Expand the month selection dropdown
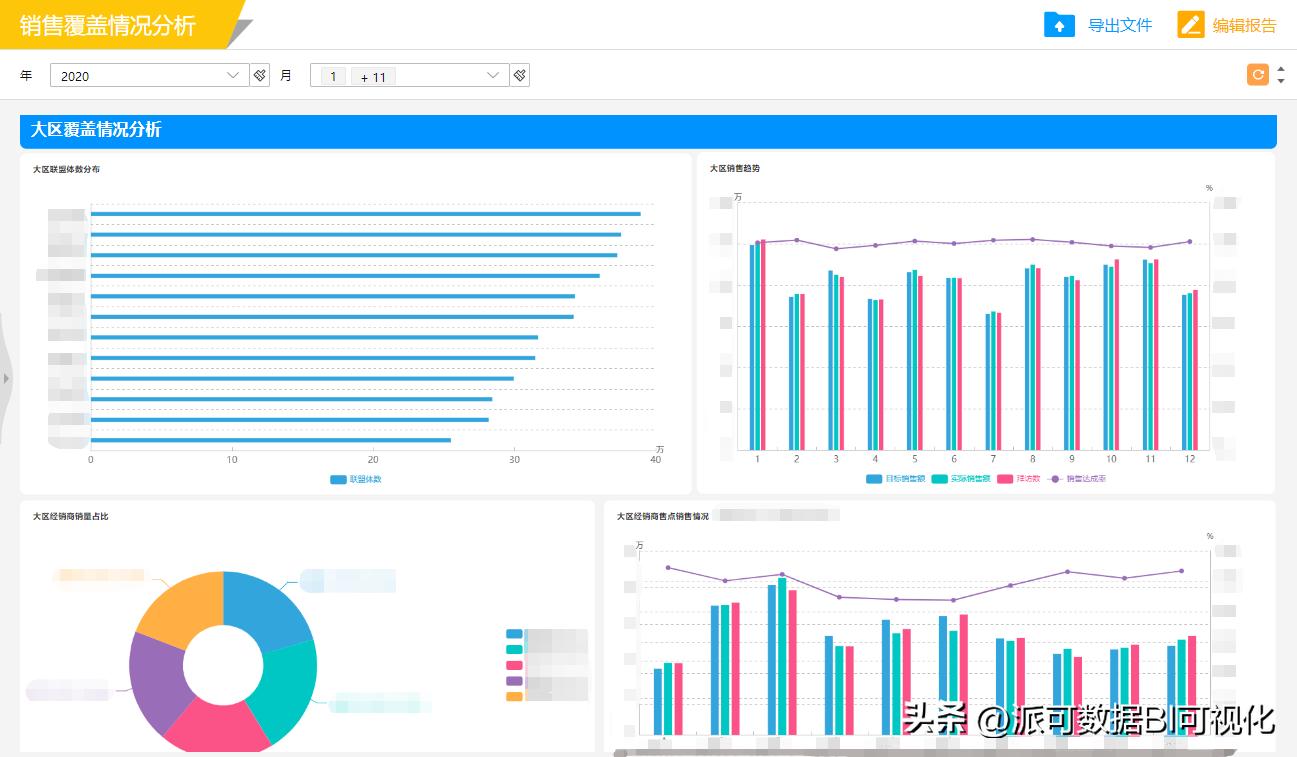 point(492,74)
